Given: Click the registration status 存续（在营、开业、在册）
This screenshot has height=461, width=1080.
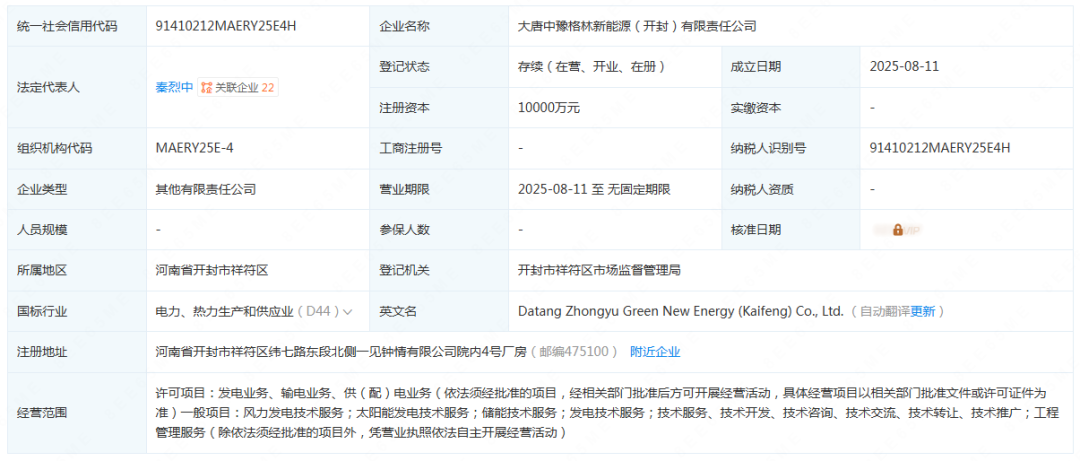Looking at the screenshot, I should pyautogui.click(x=591, y=67).
